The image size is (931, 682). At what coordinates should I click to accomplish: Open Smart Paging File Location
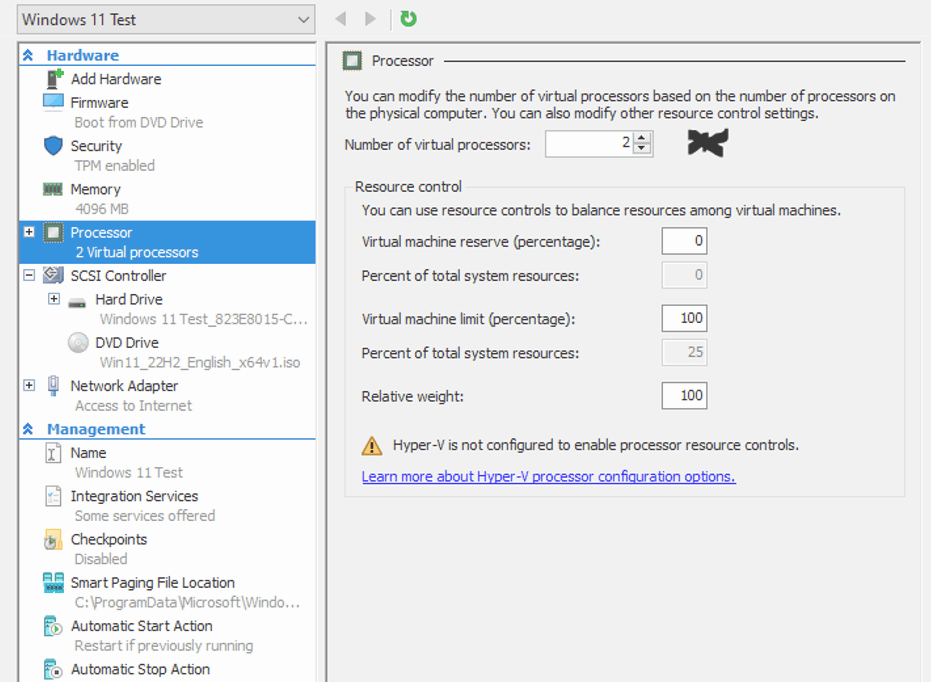point(152,583)
